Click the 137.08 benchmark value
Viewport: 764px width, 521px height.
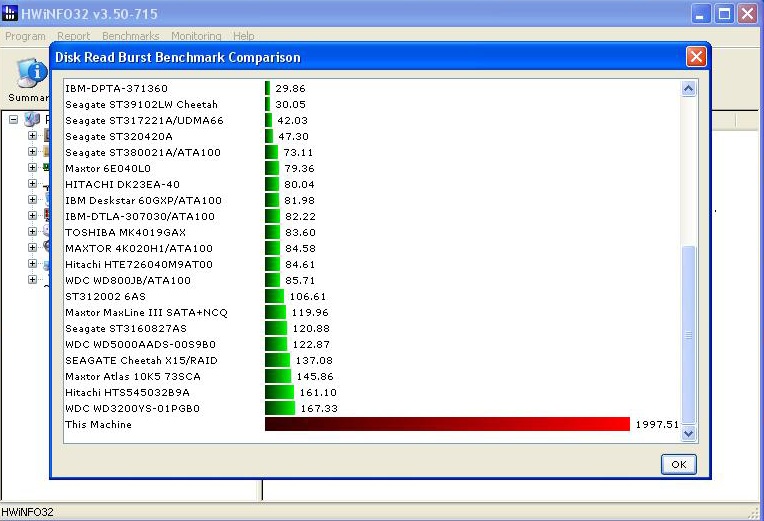coord(314,361)
